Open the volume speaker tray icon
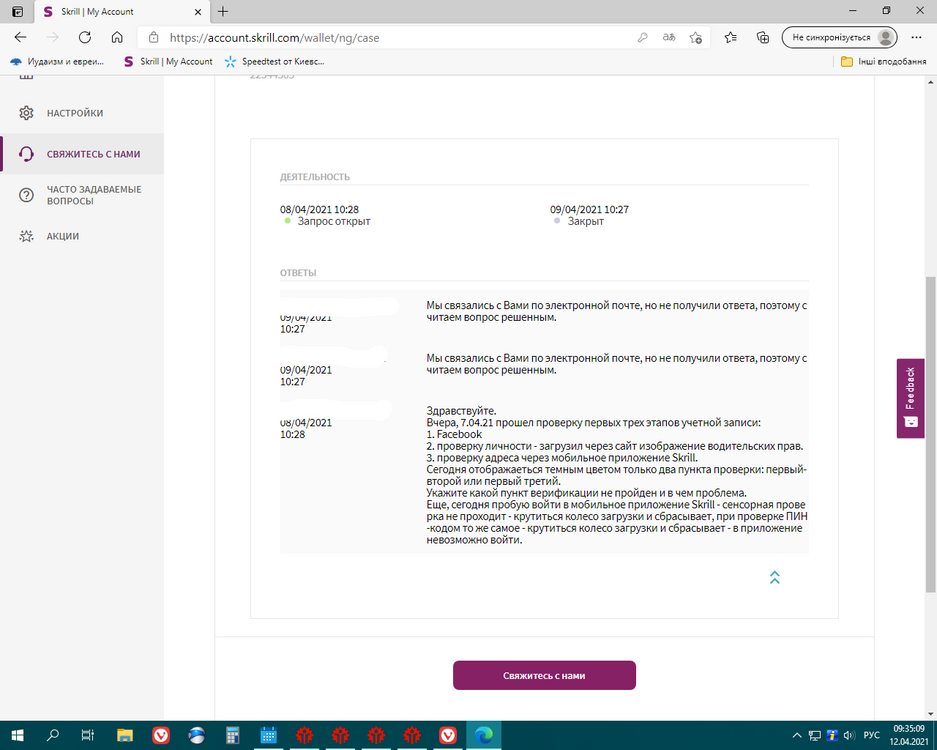The height and width of the screenshot is (750, 937). tap(849, 735)
